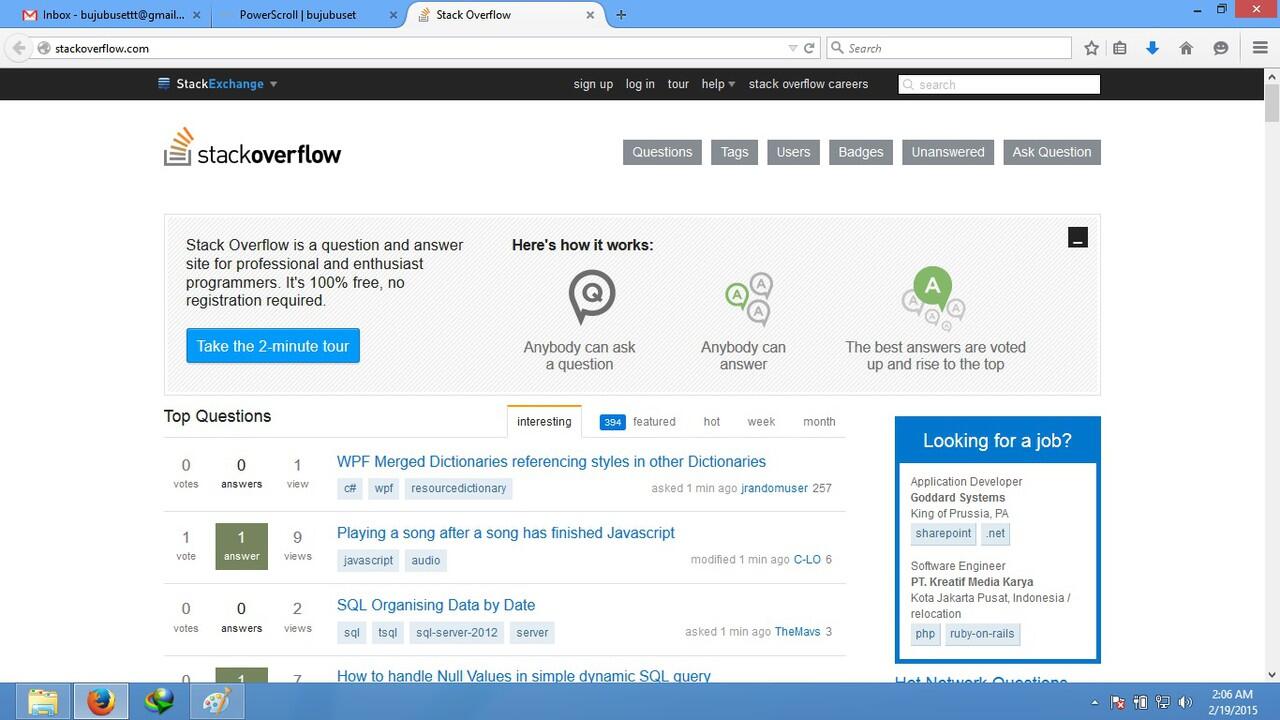Click the clock showing 2:06 AM
Image resolution: width=1280 pixels, height=720 pixels.
tap(1231, 694)
